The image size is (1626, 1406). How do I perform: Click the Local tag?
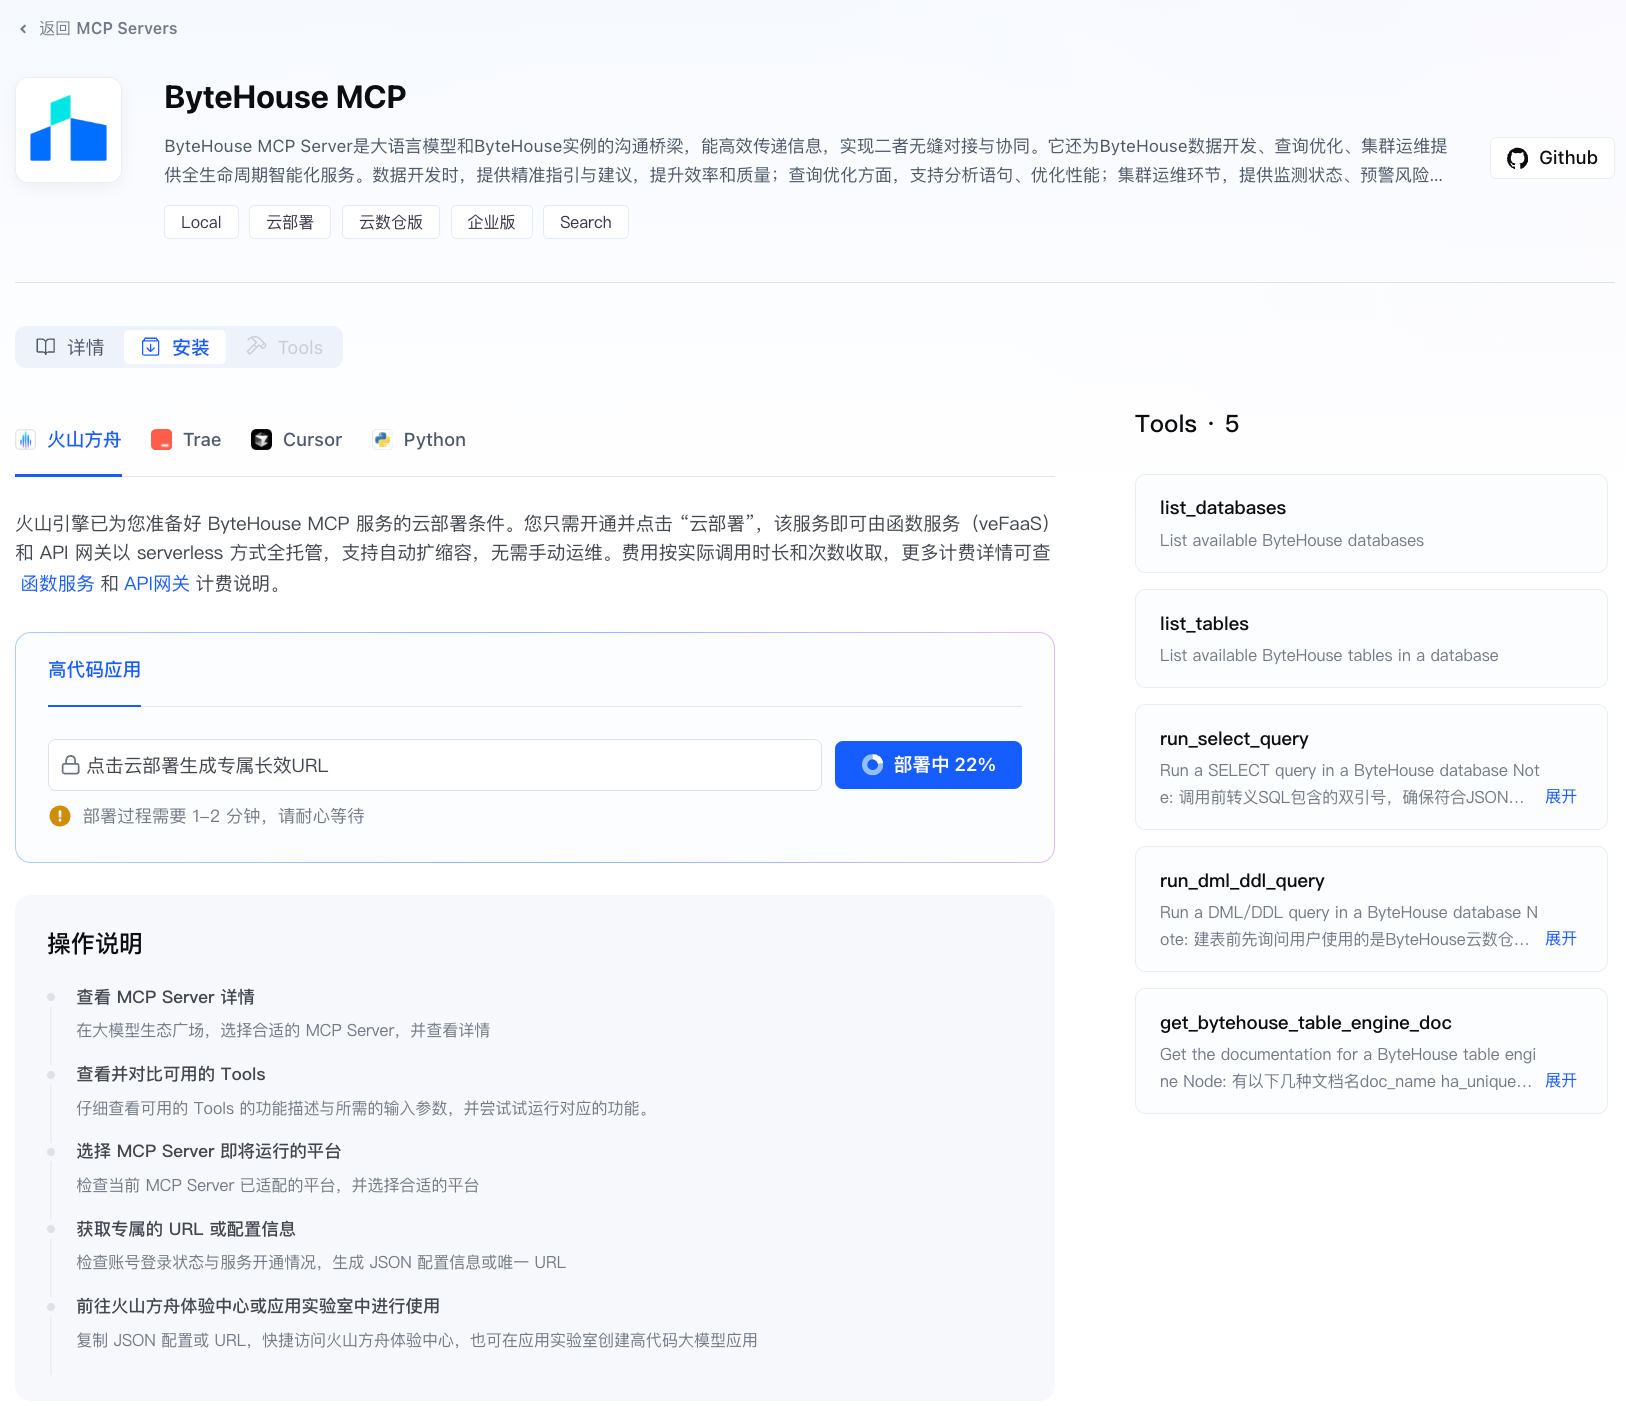[x=201, y=222]
